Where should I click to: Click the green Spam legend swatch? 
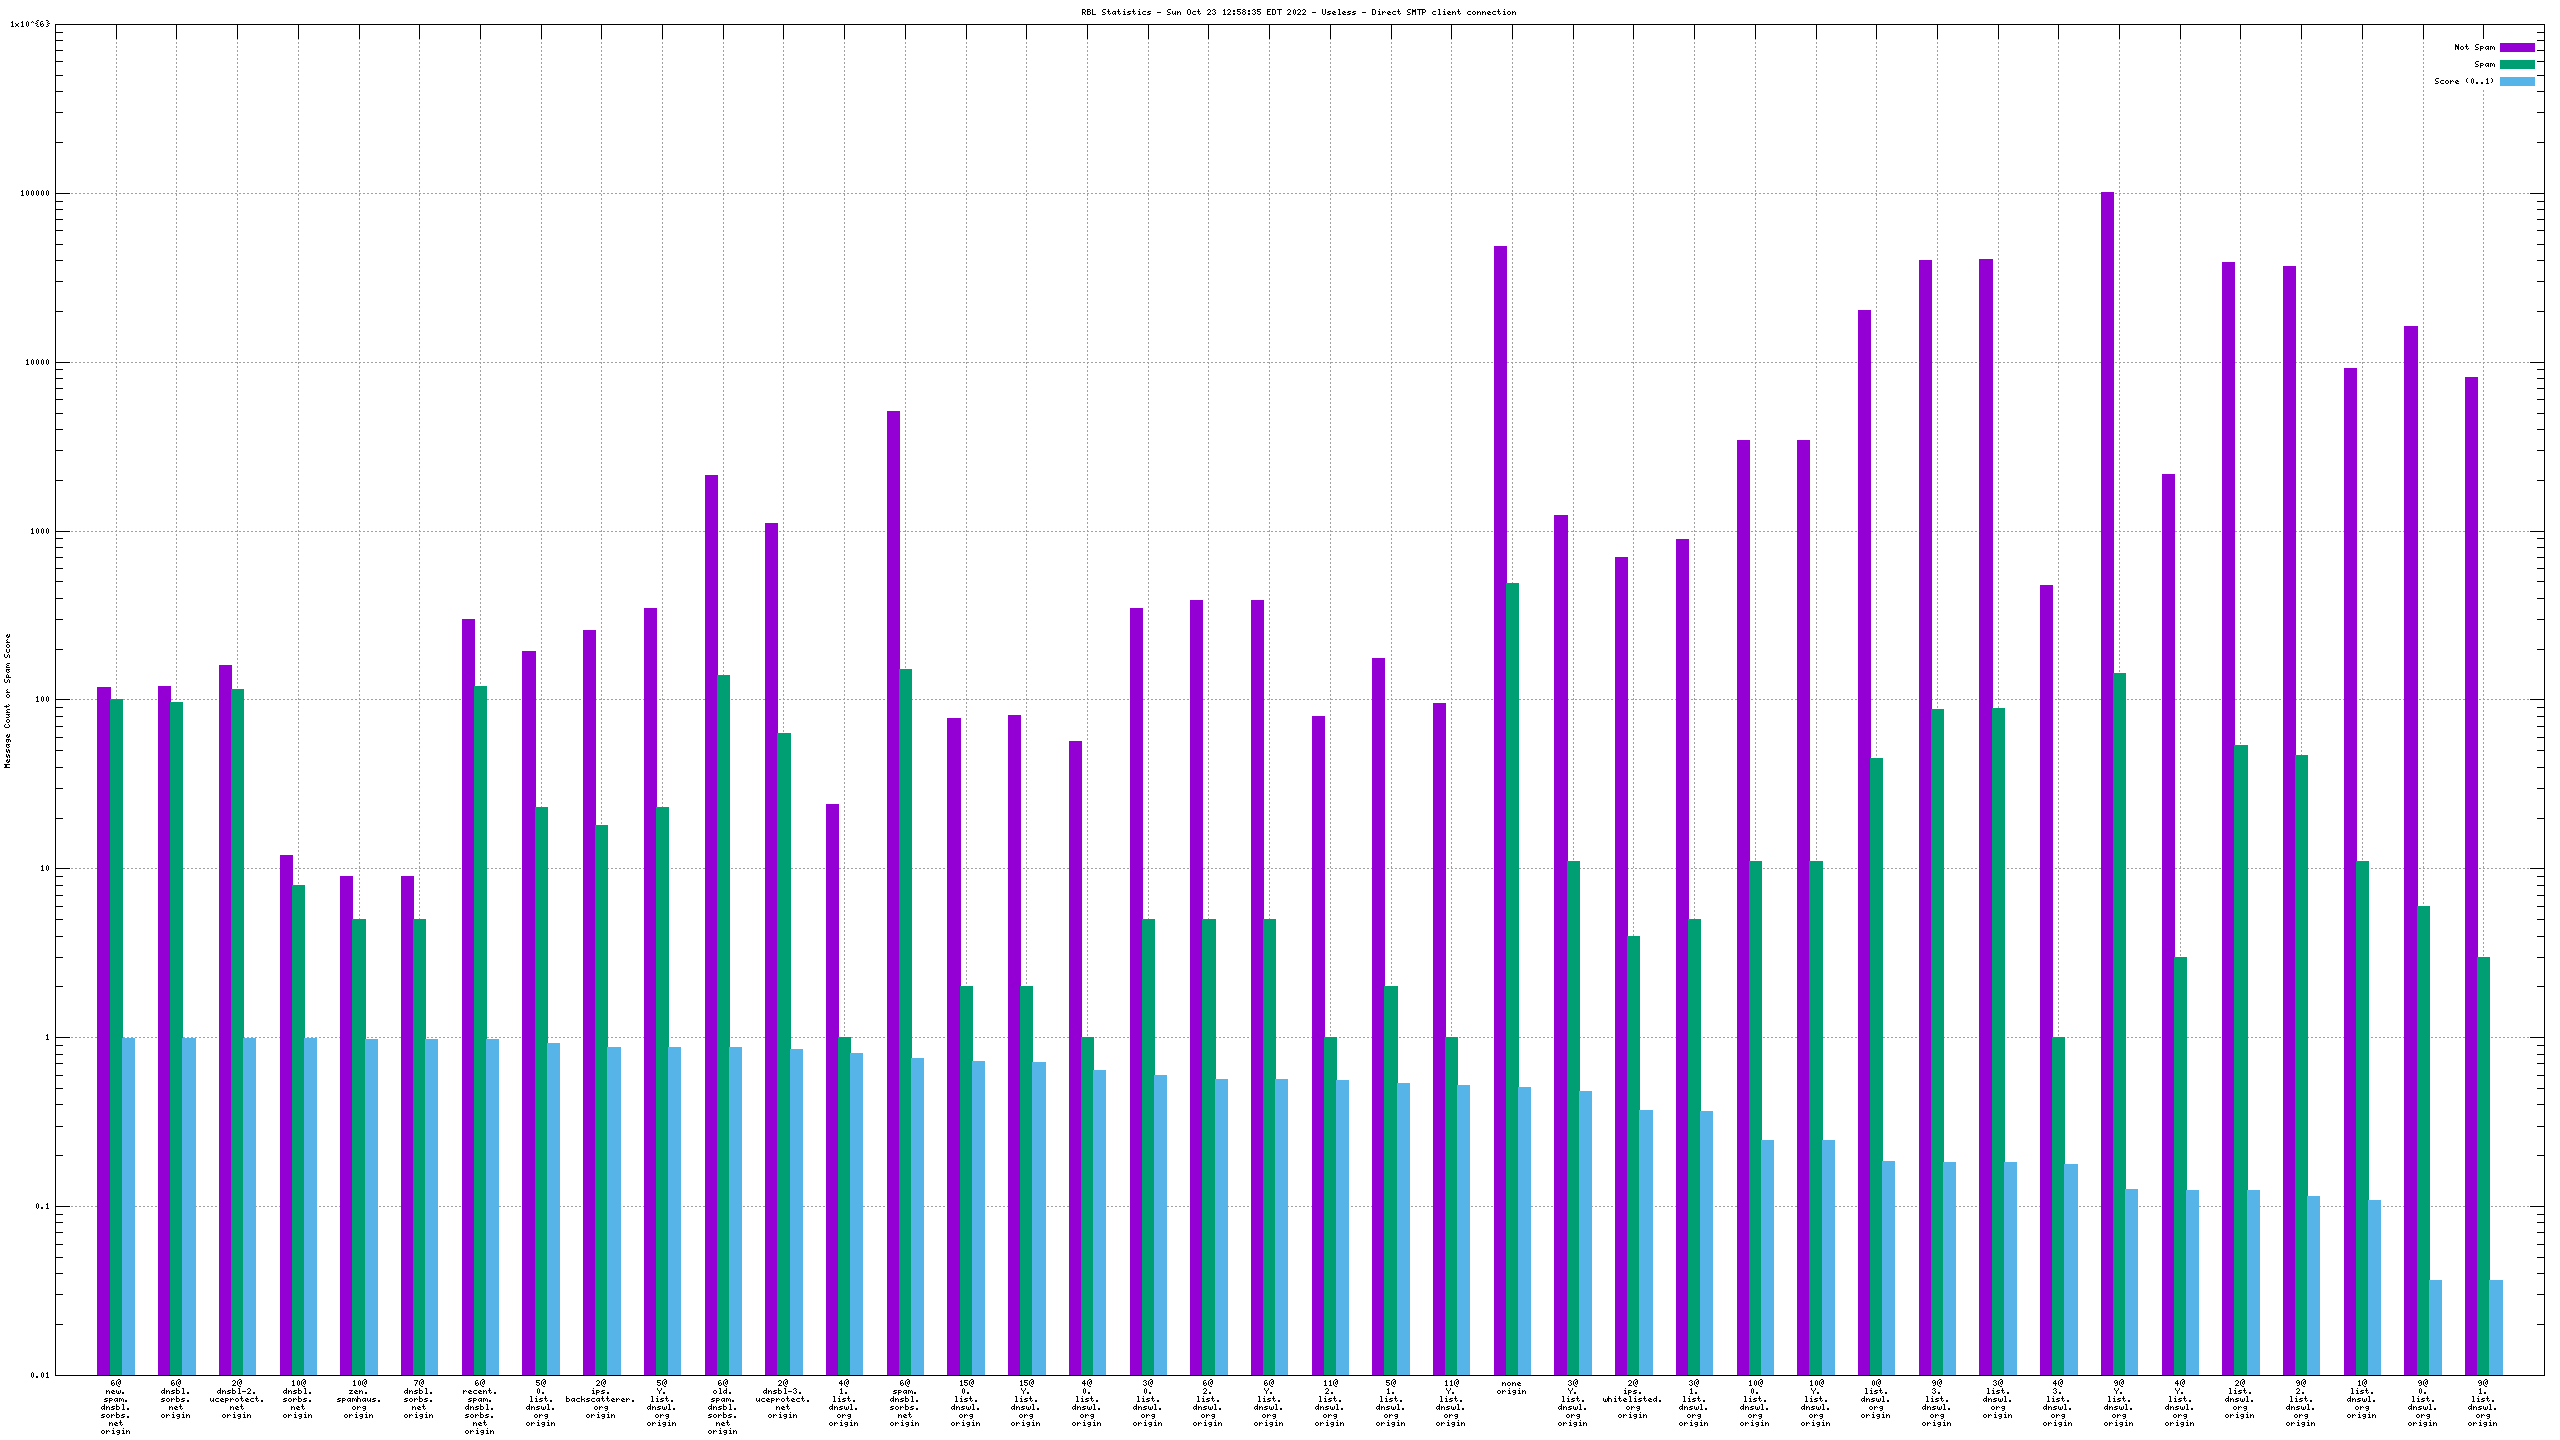pos(2516,64)
